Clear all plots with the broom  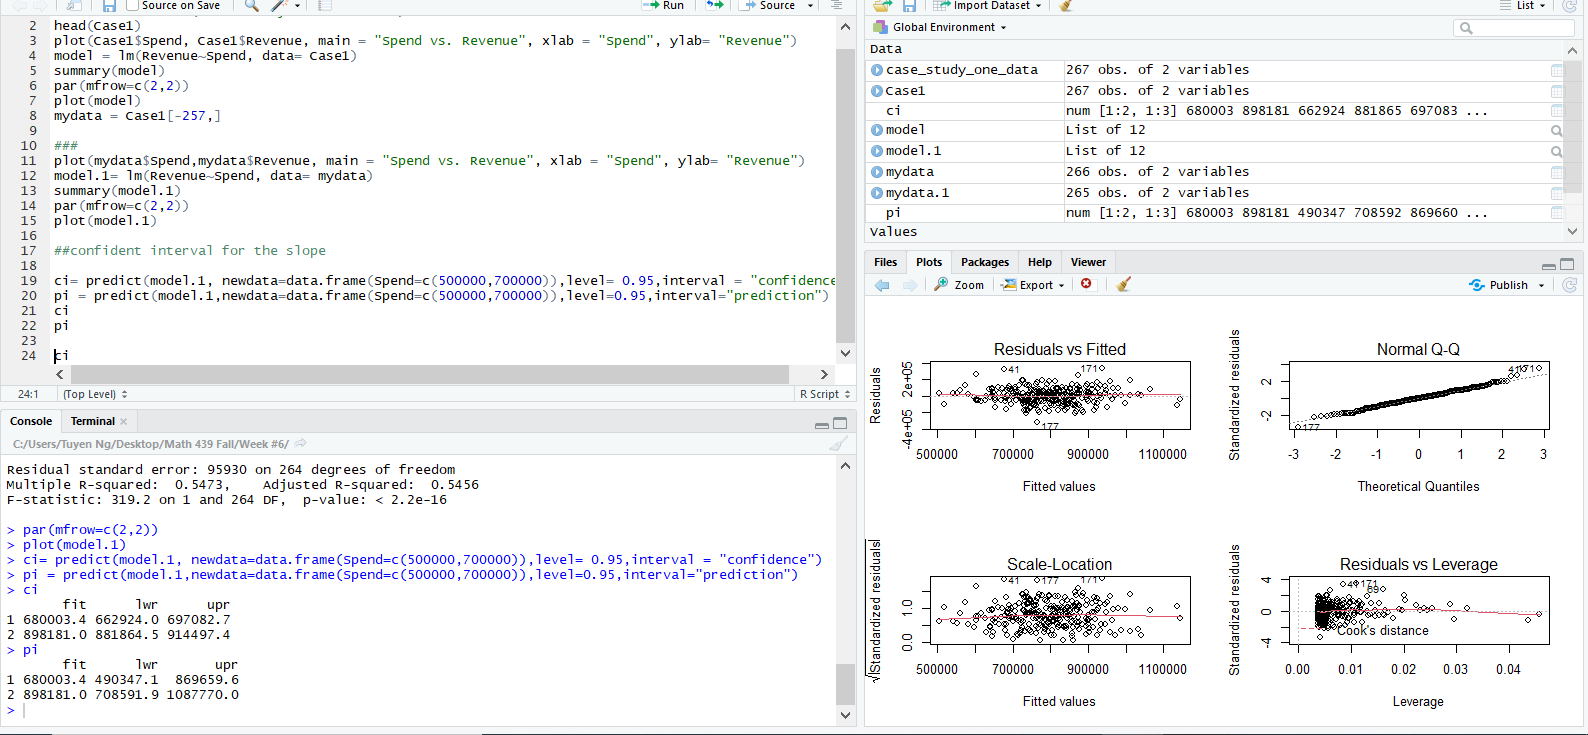pyautogui.click(x=1124, y=284)
